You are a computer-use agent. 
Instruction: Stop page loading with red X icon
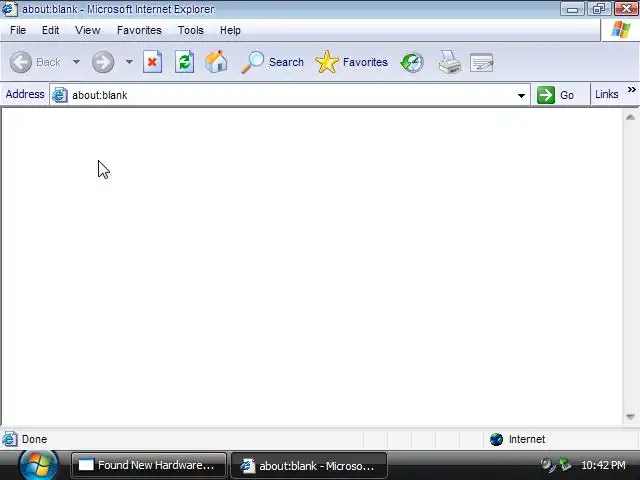(152, 62)
